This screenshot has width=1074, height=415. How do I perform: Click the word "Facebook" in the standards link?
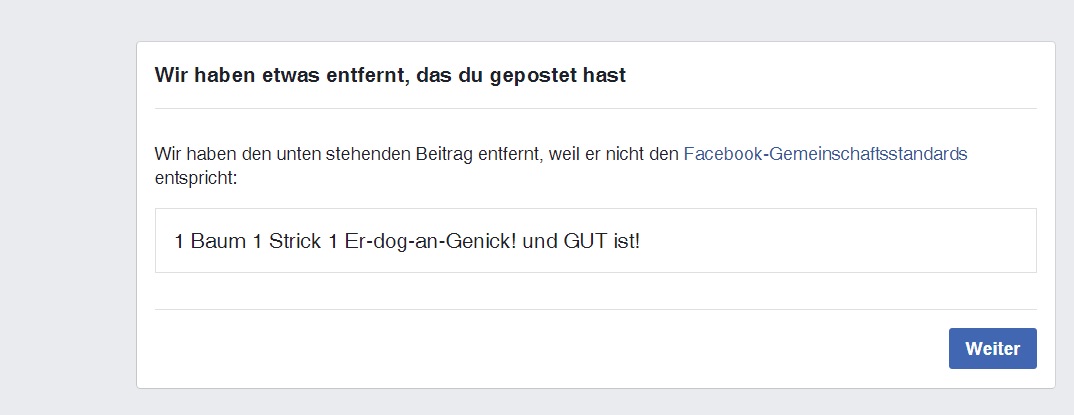[x=722, y=155]
